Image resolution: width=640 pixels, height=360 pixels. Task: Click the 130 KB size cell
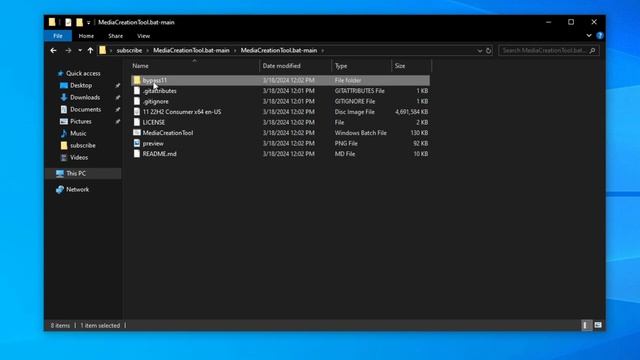[x=419, y=133]
